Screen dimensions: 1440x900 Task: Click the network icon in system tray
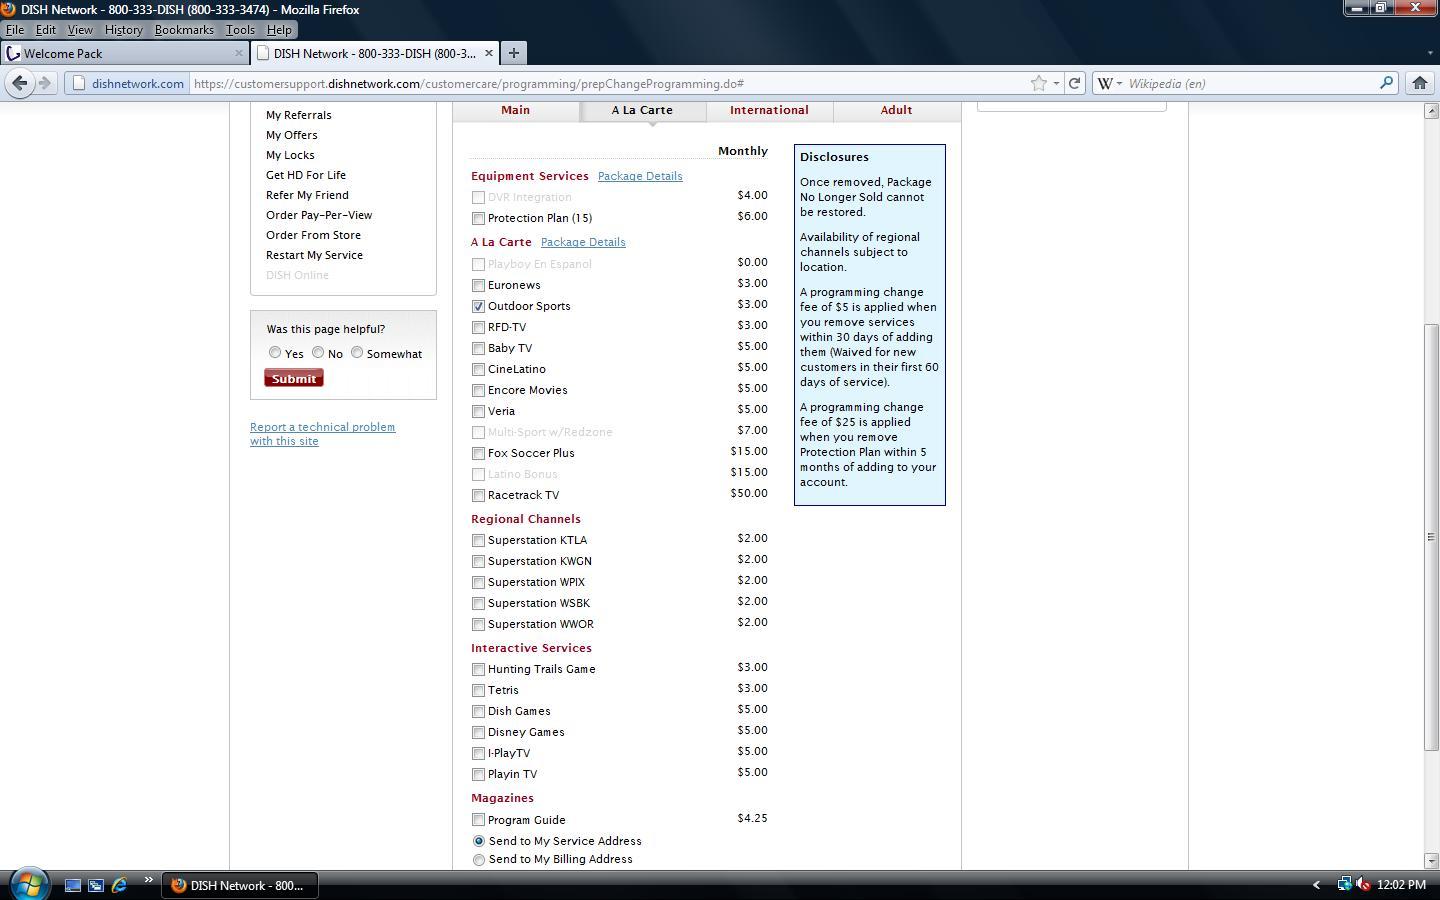(x=1344, y=885)
